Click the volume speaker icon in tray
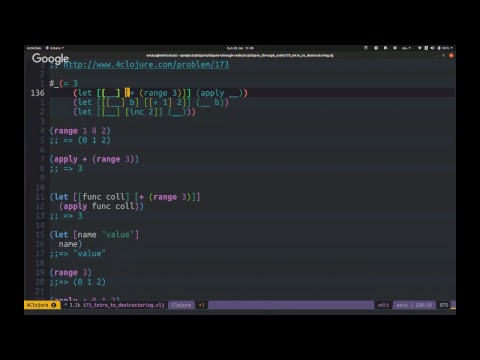 pos(433,48)
